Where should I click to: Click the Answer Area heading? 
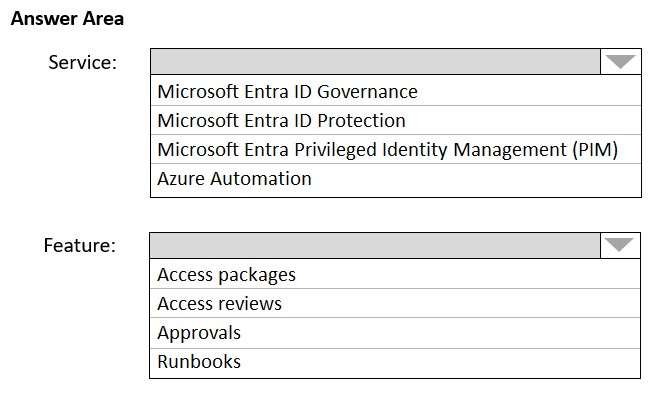(x=67, y=19)
